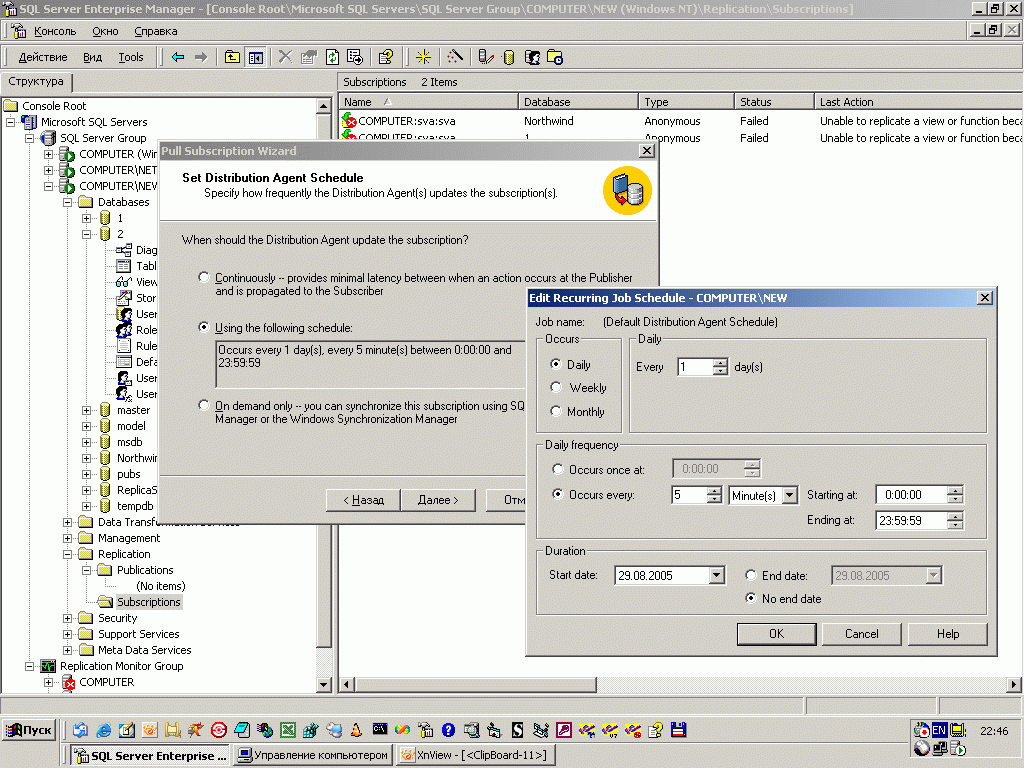Click the Пуск start button
Screen dimensions: 1024x768
29,730
